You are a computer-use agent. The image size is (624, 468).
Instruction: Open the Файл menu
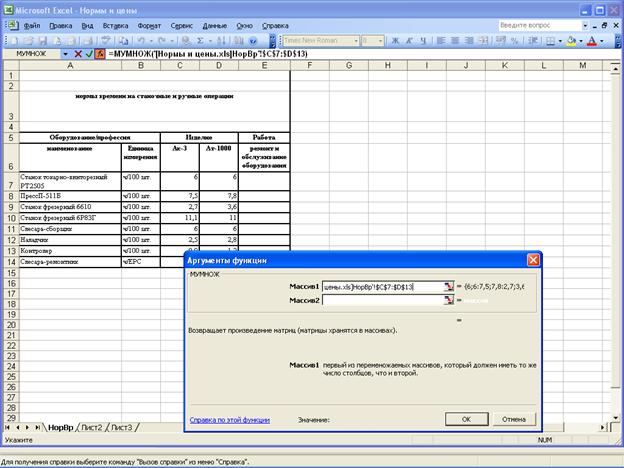coord(32,25)
